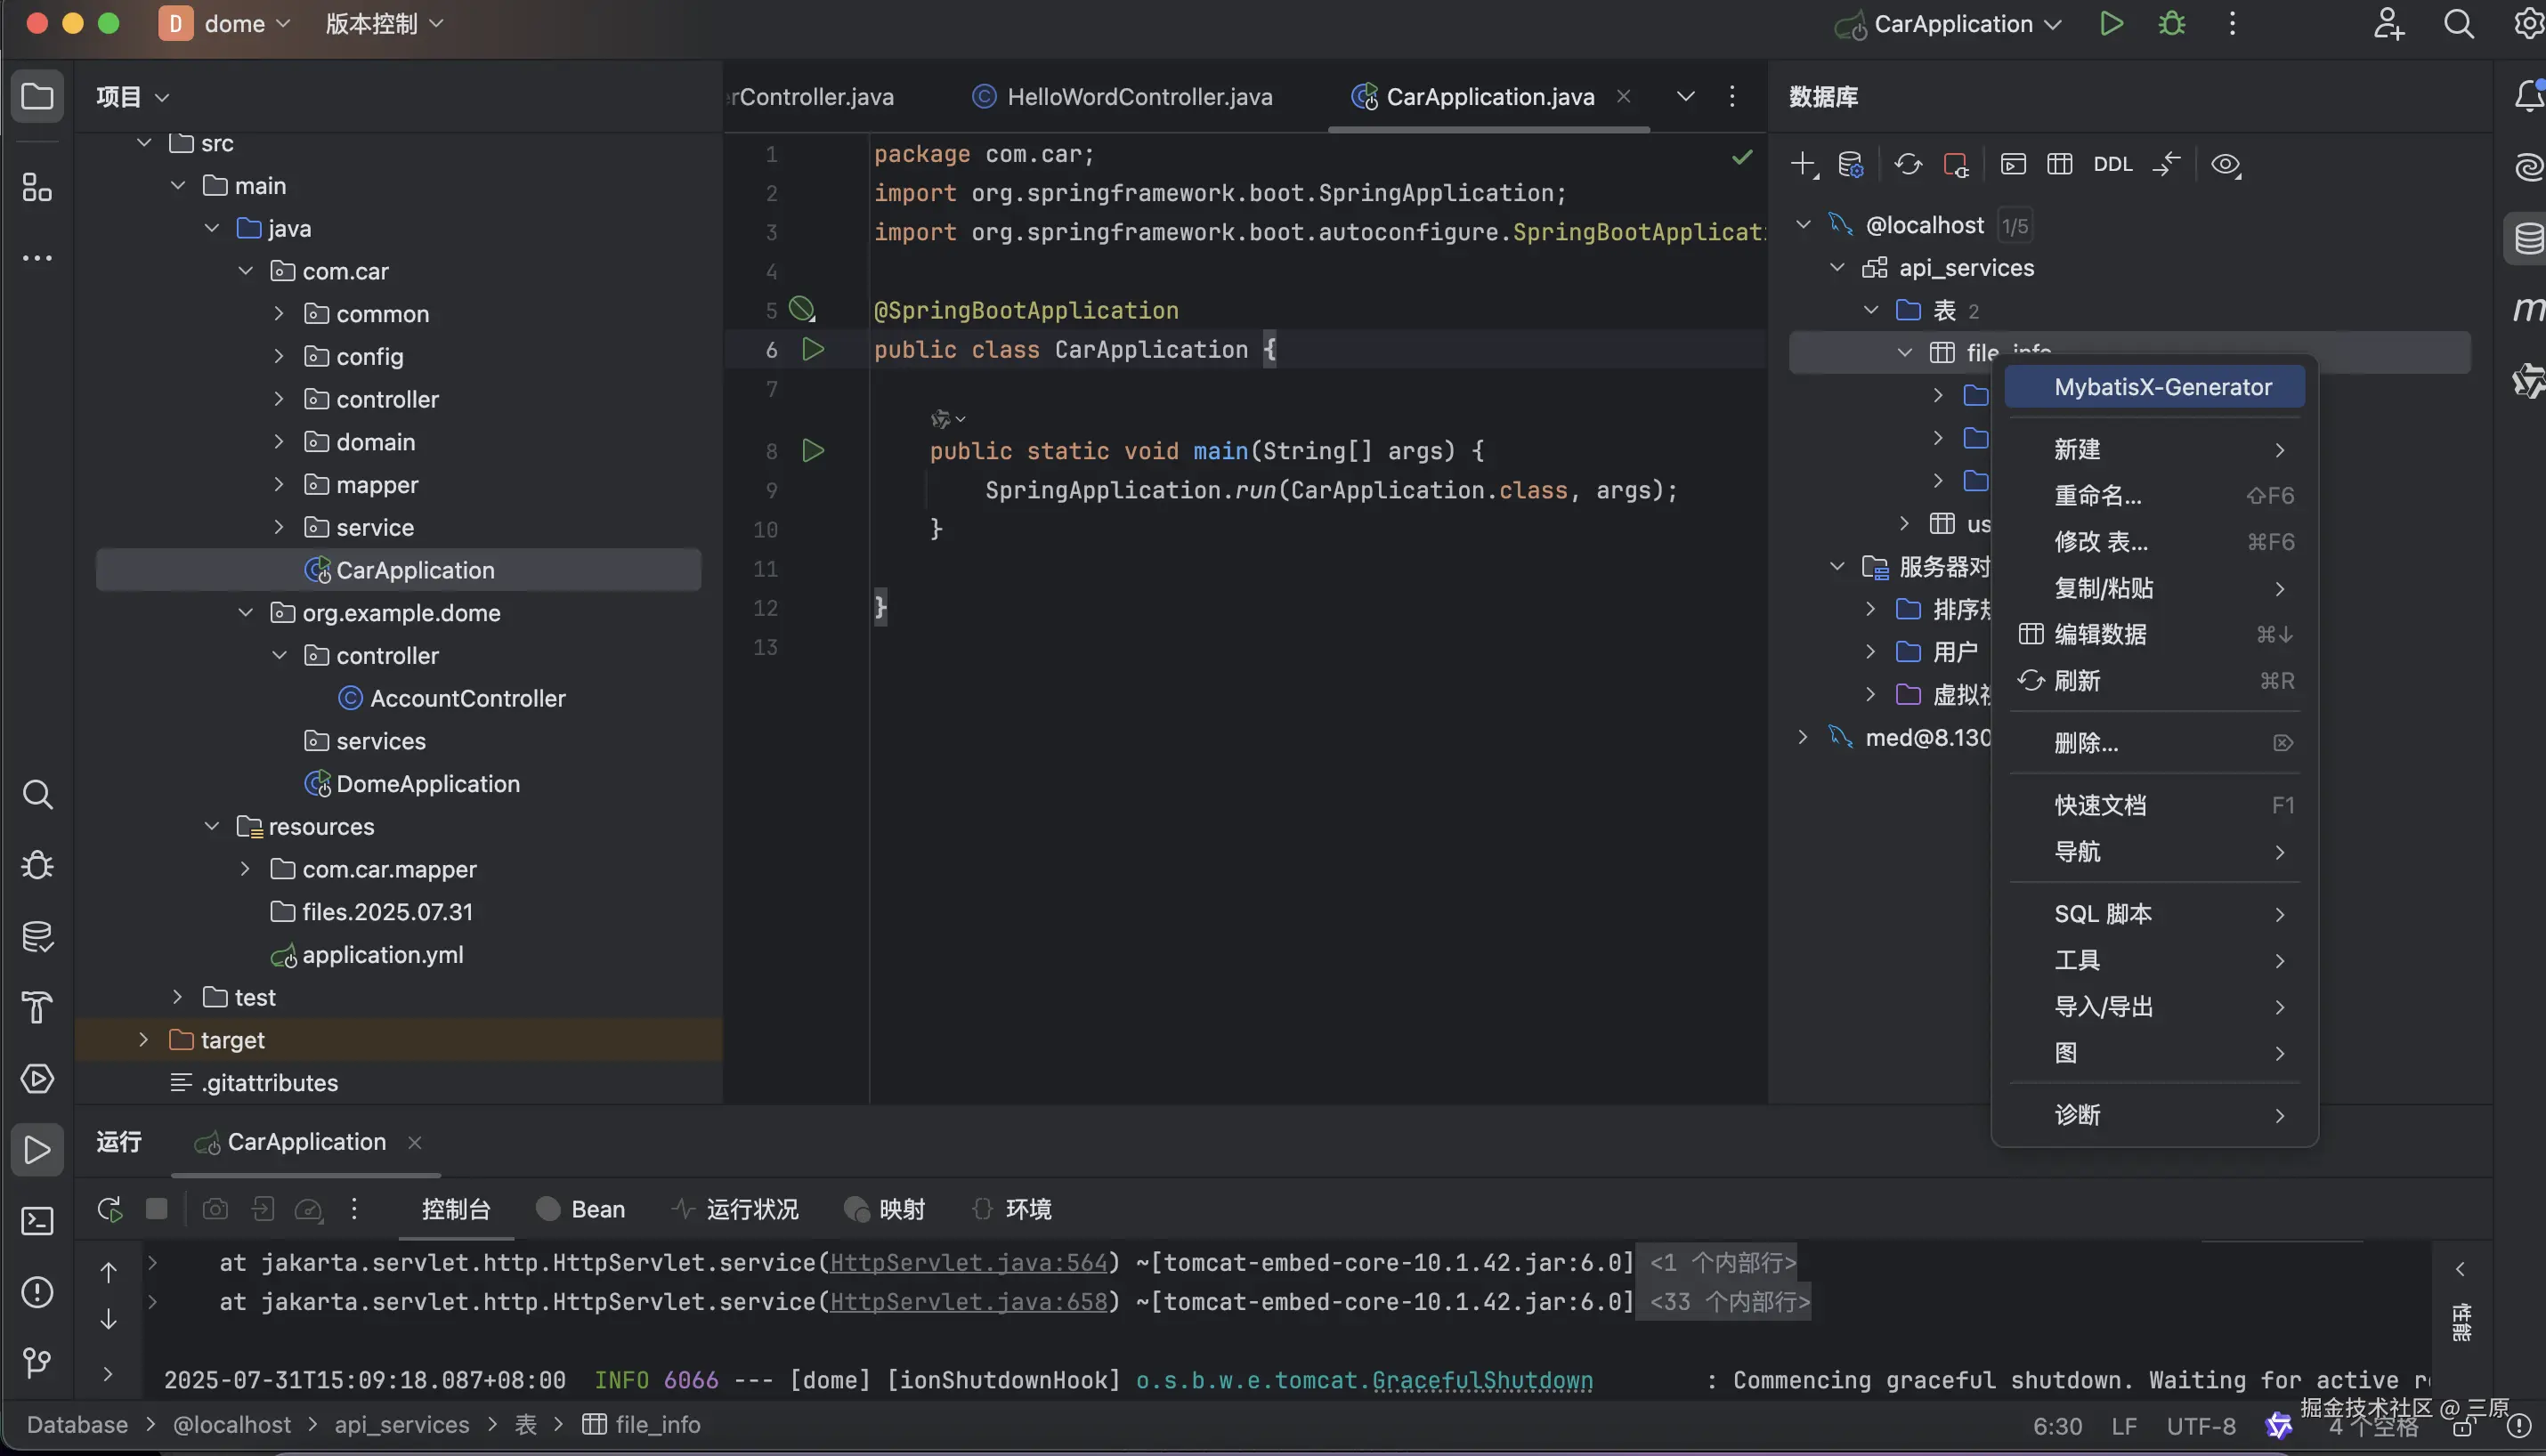Expand the target folder

[144, 1040]
